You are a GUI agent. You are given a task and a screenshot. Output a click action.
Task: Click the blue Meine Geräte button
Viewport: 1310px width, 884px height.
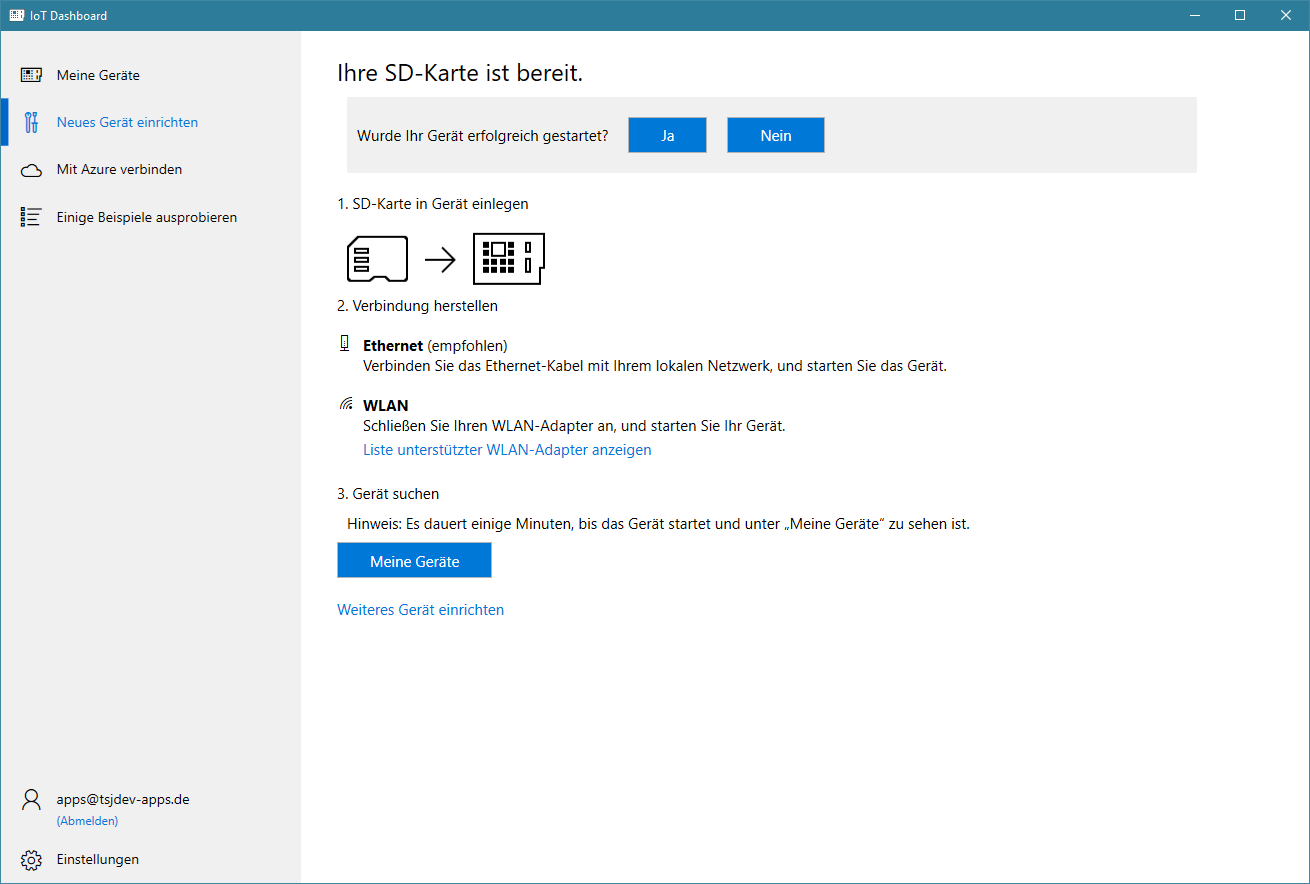tap(414, 561)
